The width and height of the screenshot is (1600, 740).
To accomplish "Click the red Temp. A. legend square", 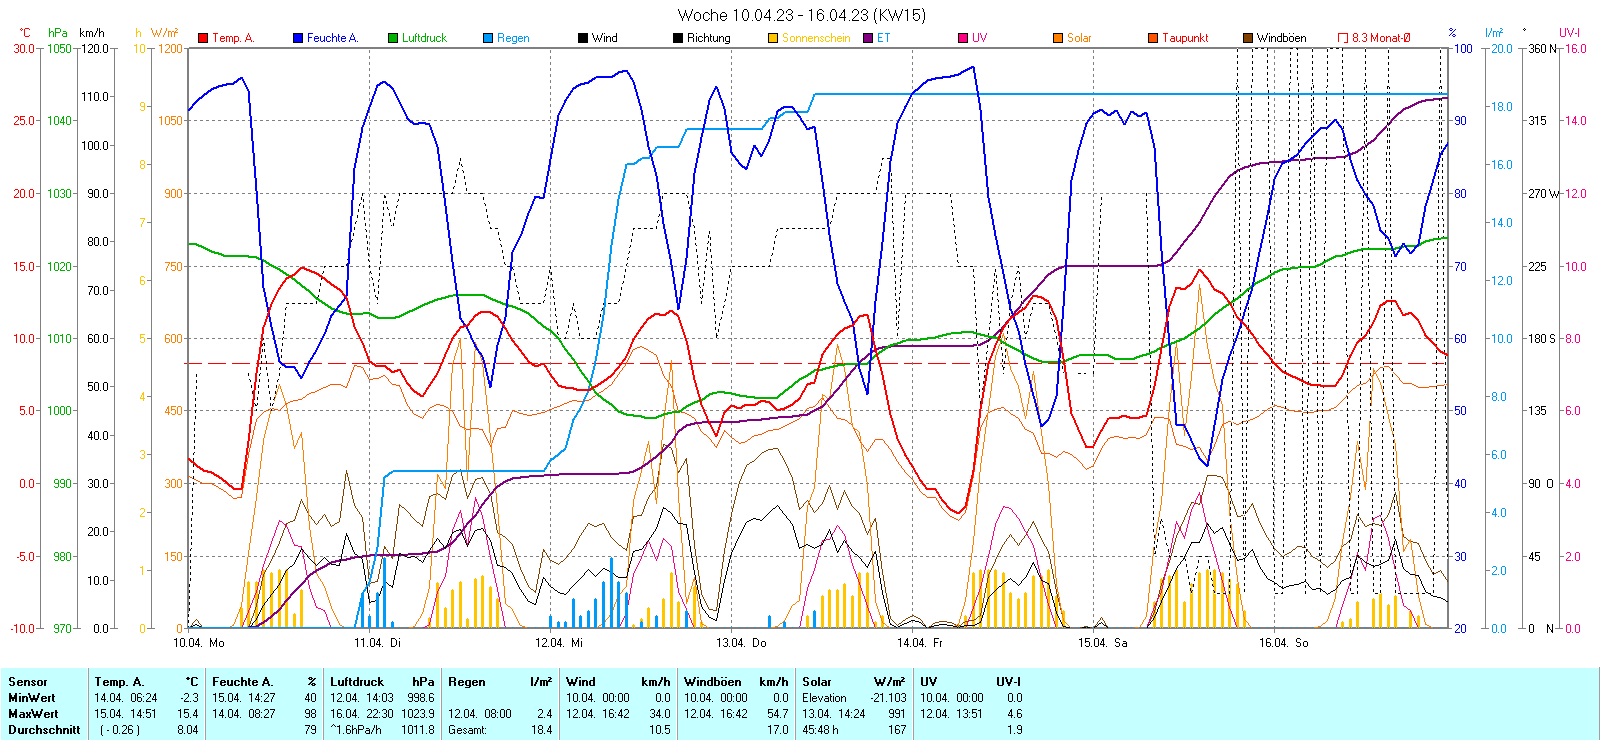I will 203,38.
